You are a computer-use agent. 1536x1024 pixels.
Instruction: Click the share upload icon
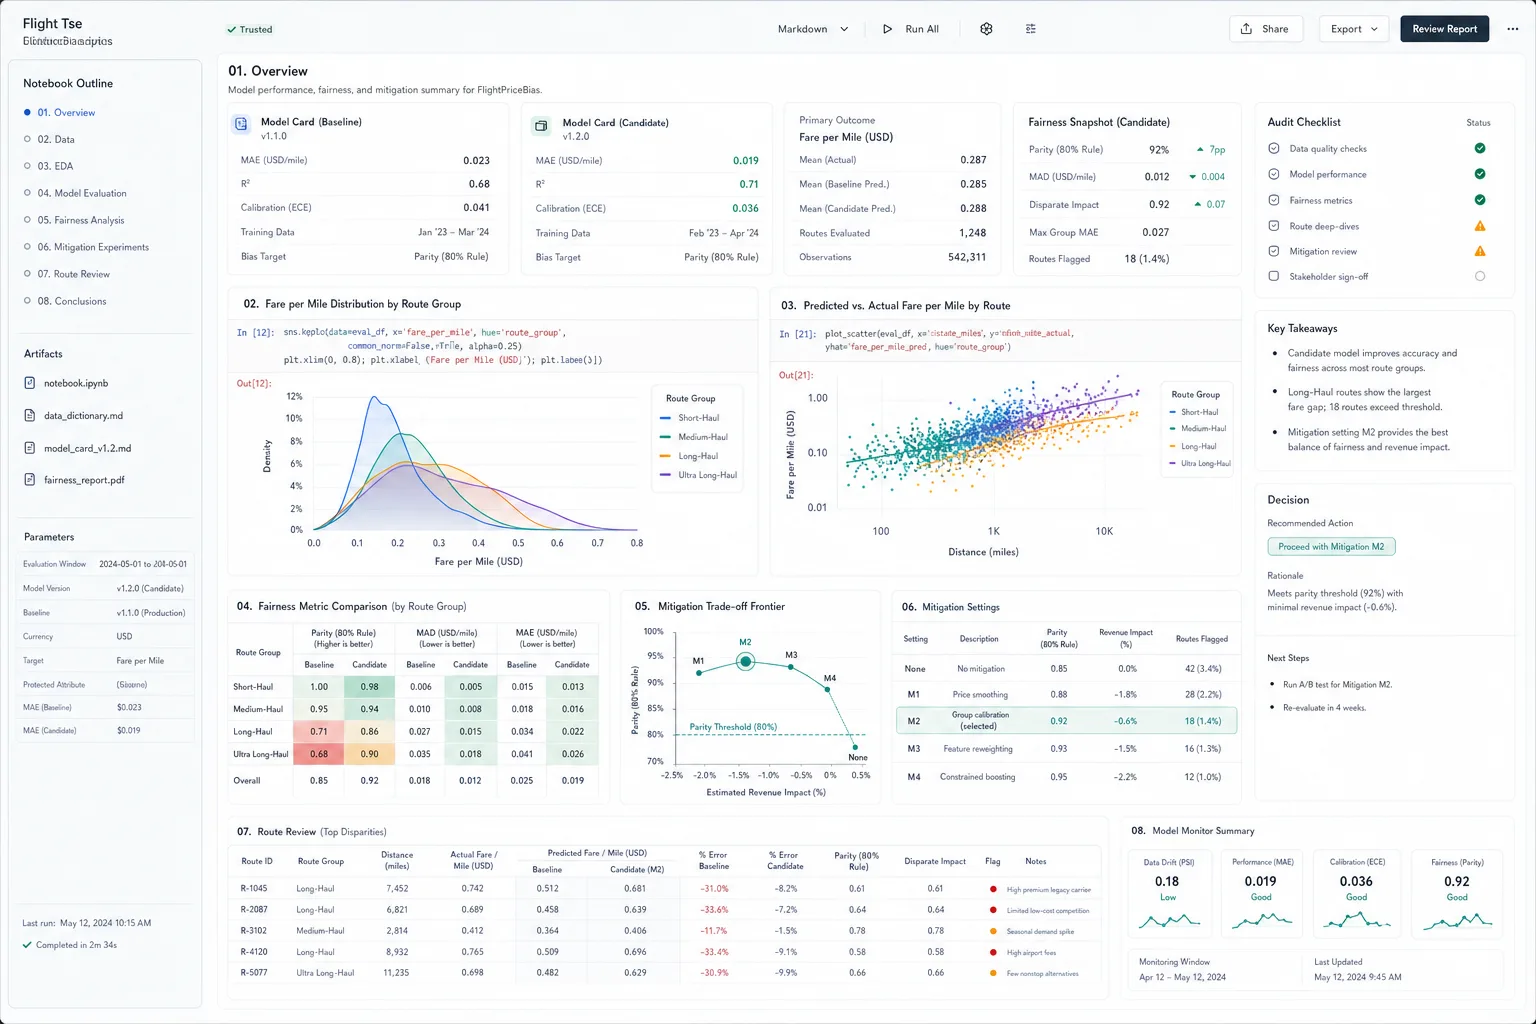click(x=1246, y=29)
